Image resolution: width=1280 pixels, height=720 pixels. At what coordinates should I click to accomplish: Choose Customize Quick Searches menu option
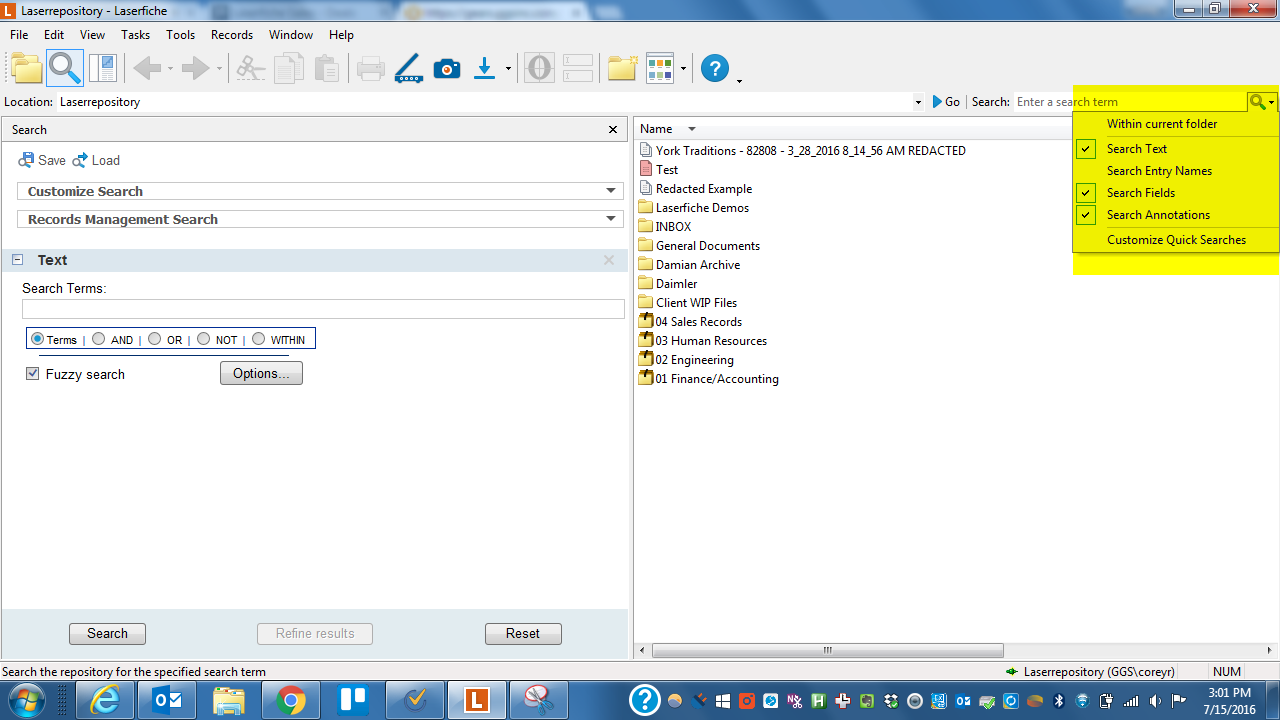pos(1176,240)
